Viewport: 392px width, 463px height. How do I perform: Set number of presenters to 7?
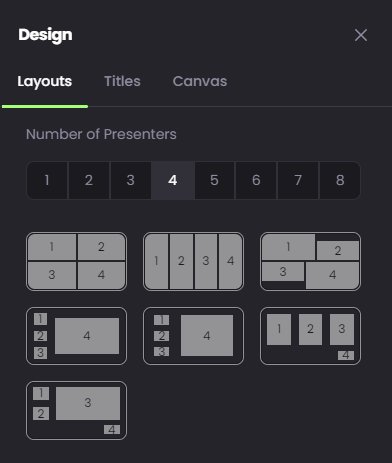pyautogui.click(x=298, y=180)
